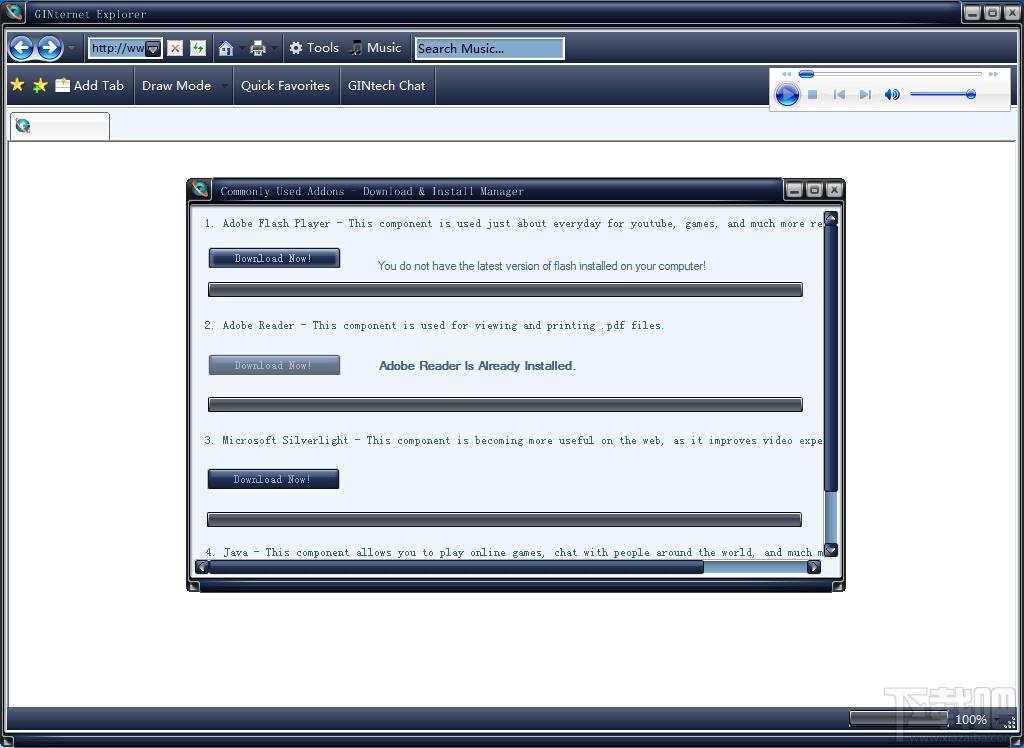Screen dimensions: 1024x748
Task: Click the Adobe Reader download progress bar
Action: coord(505,404)
